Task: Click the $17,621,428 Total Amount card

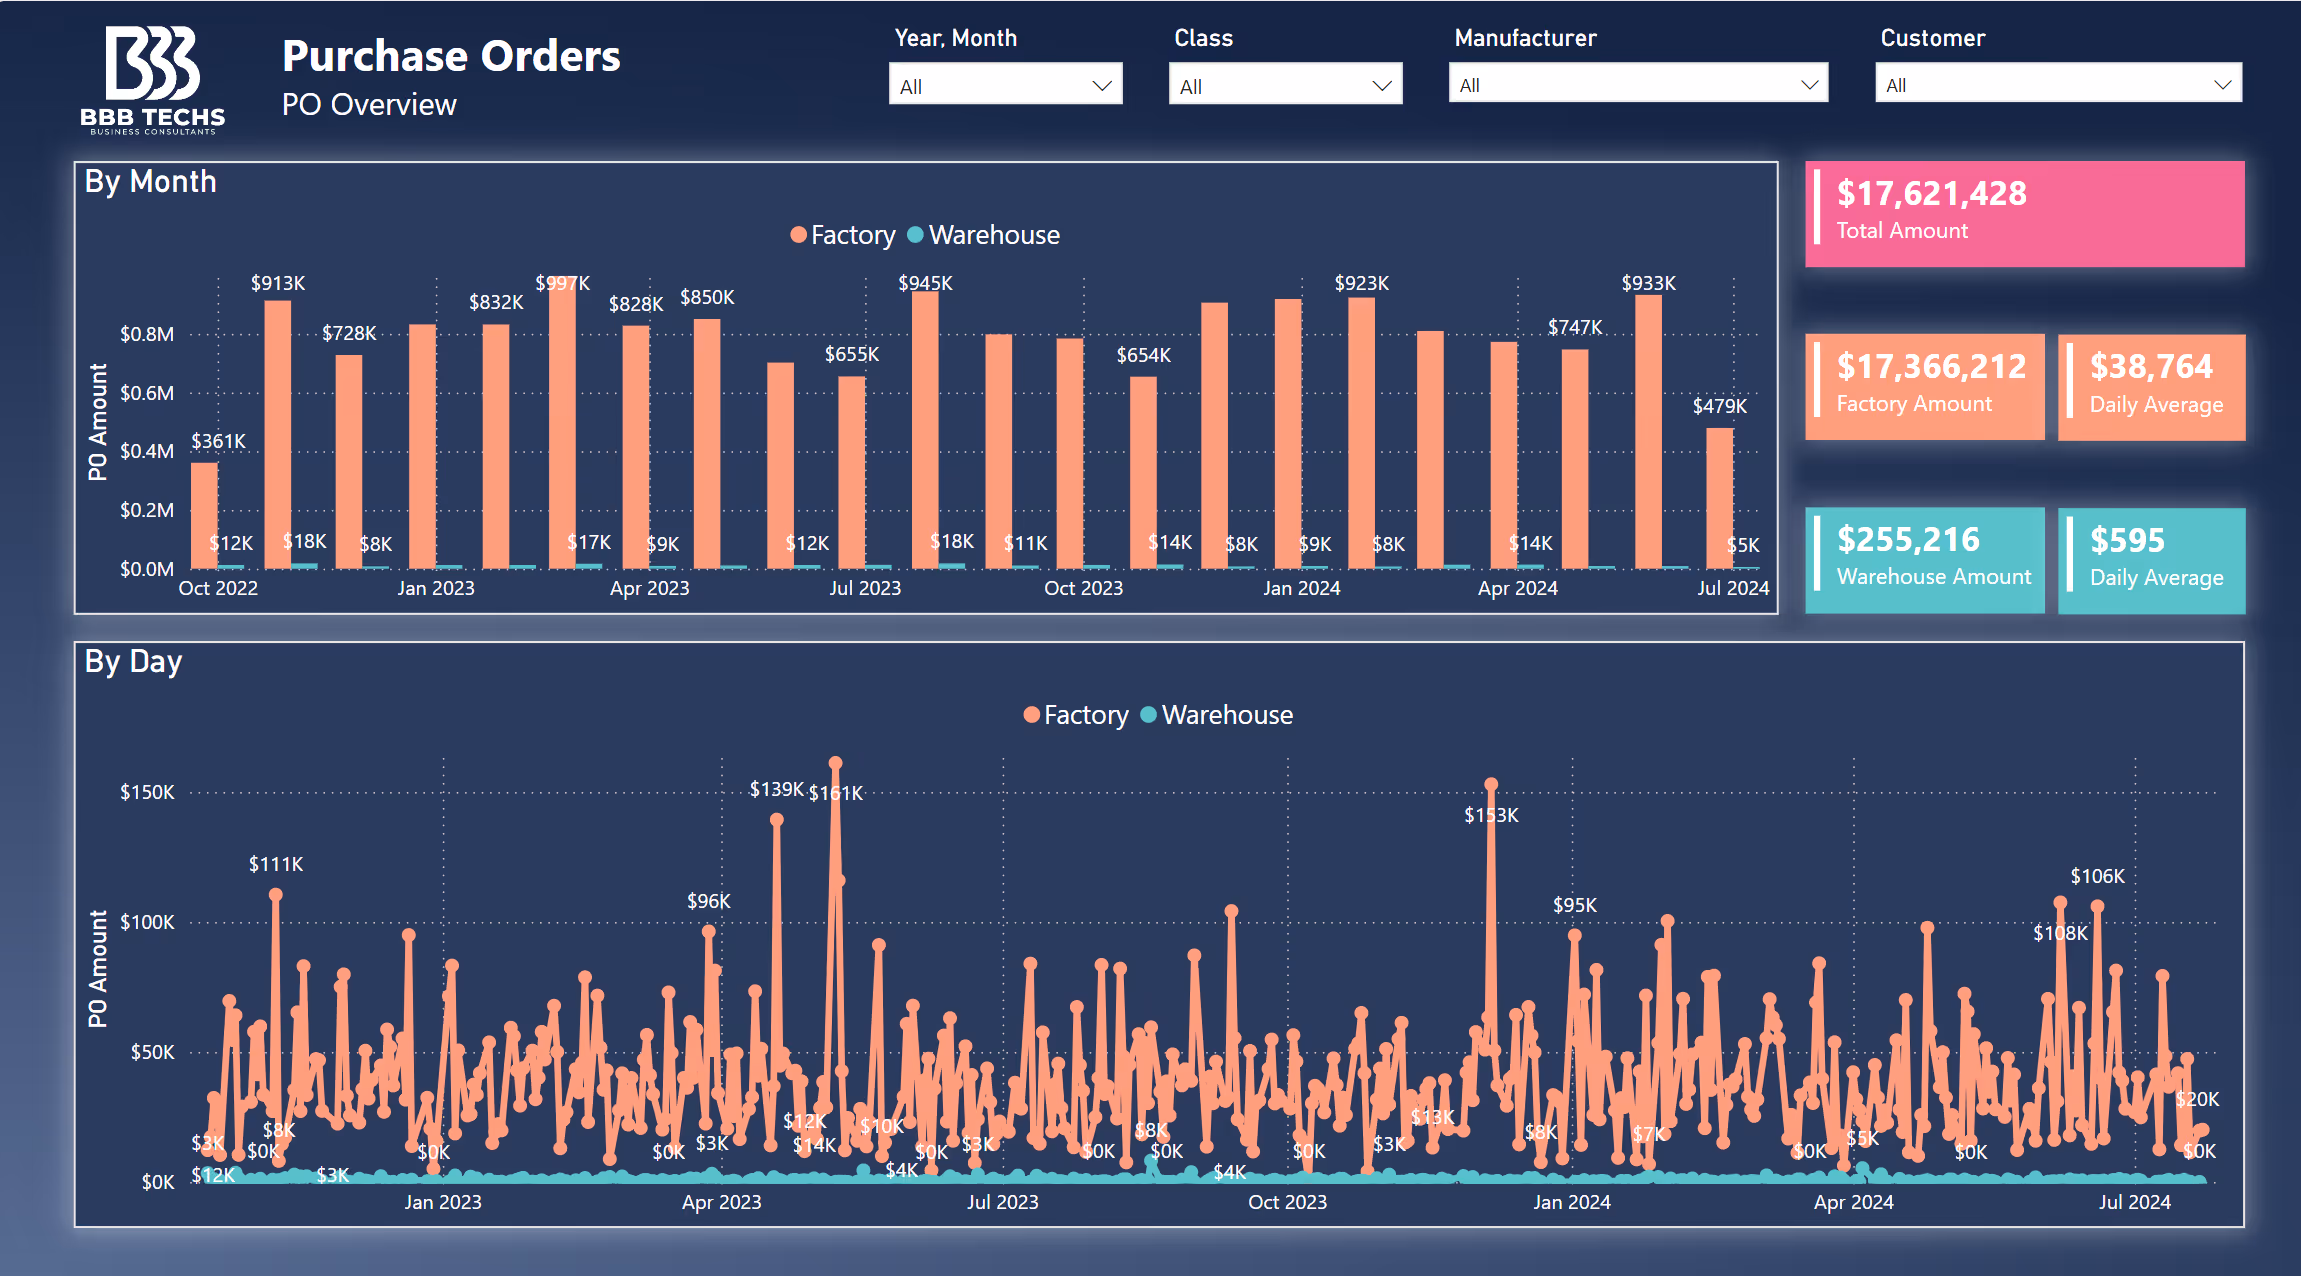Action: coord(2024,213)
